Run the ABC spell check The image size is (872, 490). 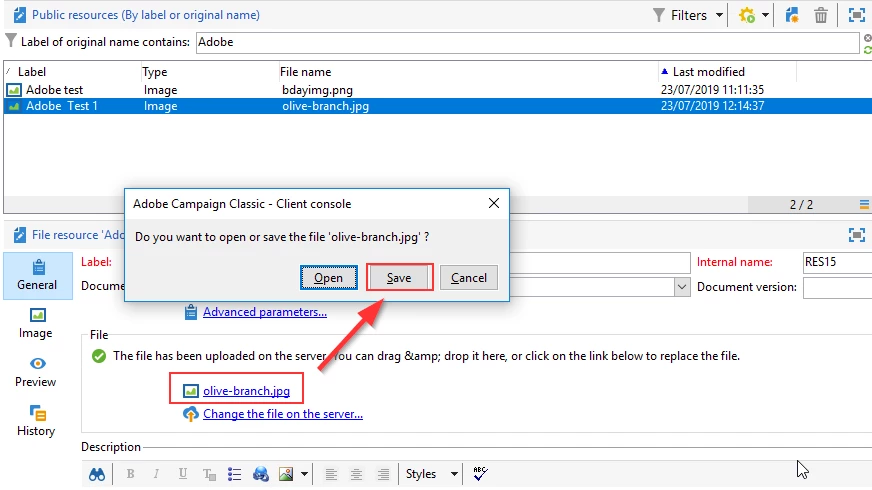point(480,473)
